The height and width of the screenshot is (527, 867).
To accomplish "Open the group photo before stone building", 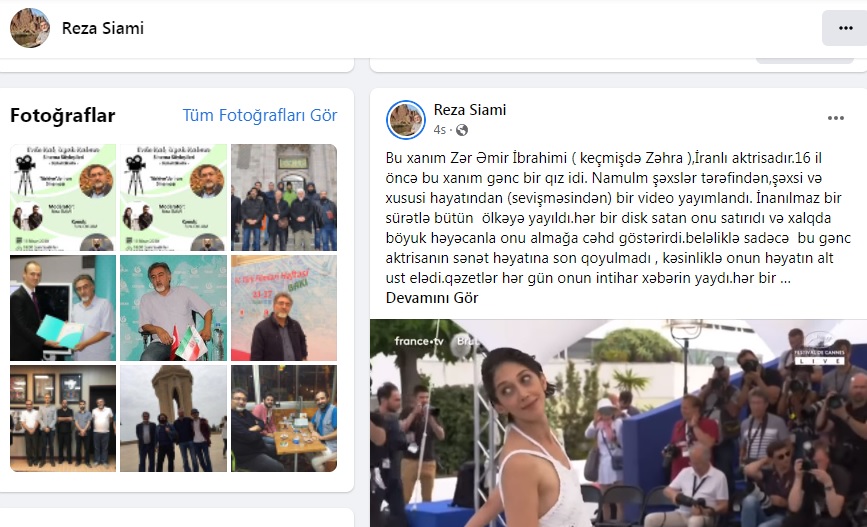I will (284, 197).
